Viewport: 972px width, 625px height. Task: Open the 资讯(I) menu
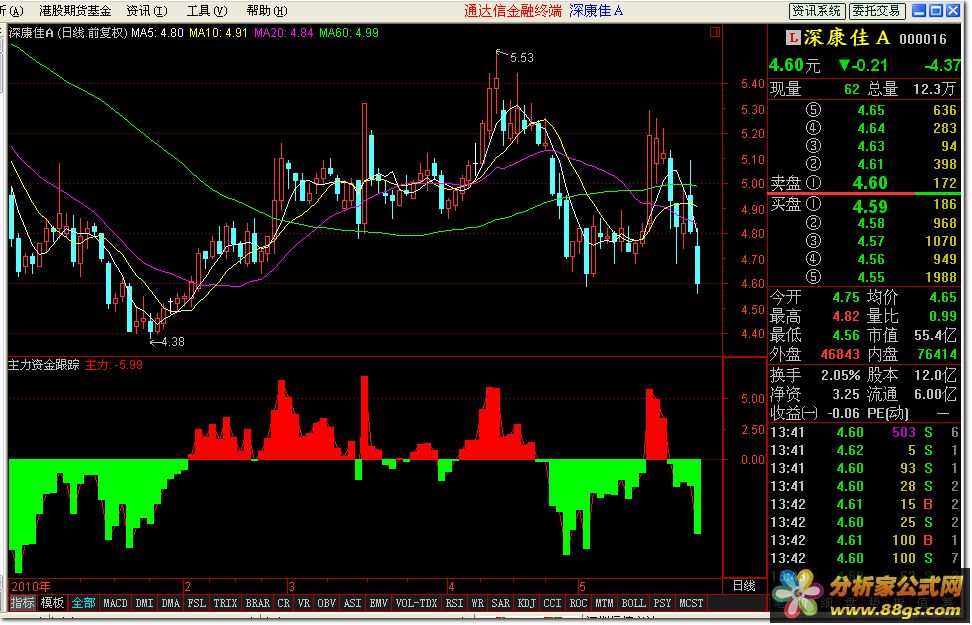point(147,11)
